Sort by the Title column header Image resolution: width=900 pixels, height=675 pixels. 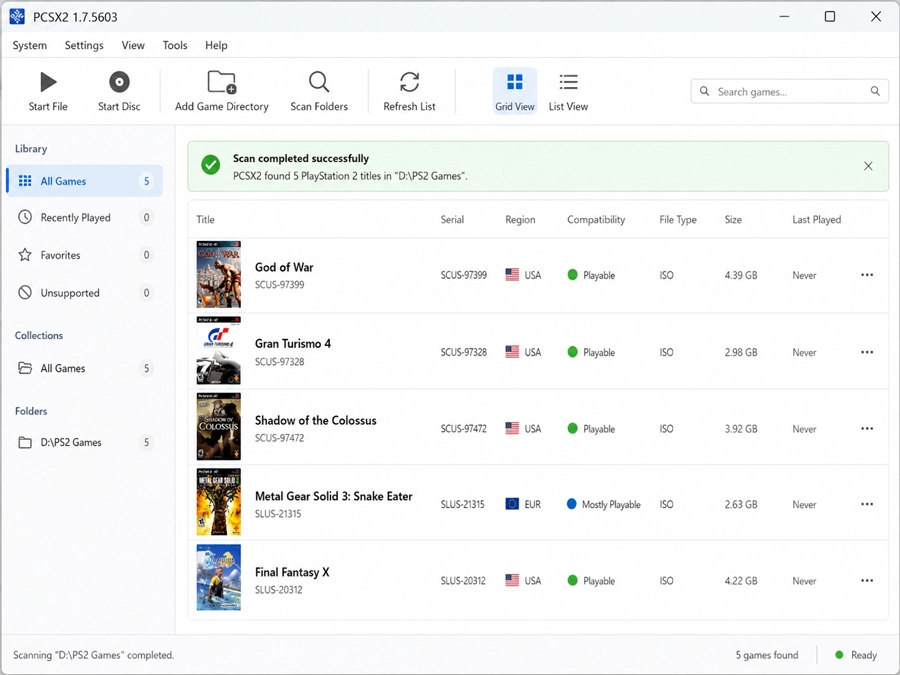205,219
